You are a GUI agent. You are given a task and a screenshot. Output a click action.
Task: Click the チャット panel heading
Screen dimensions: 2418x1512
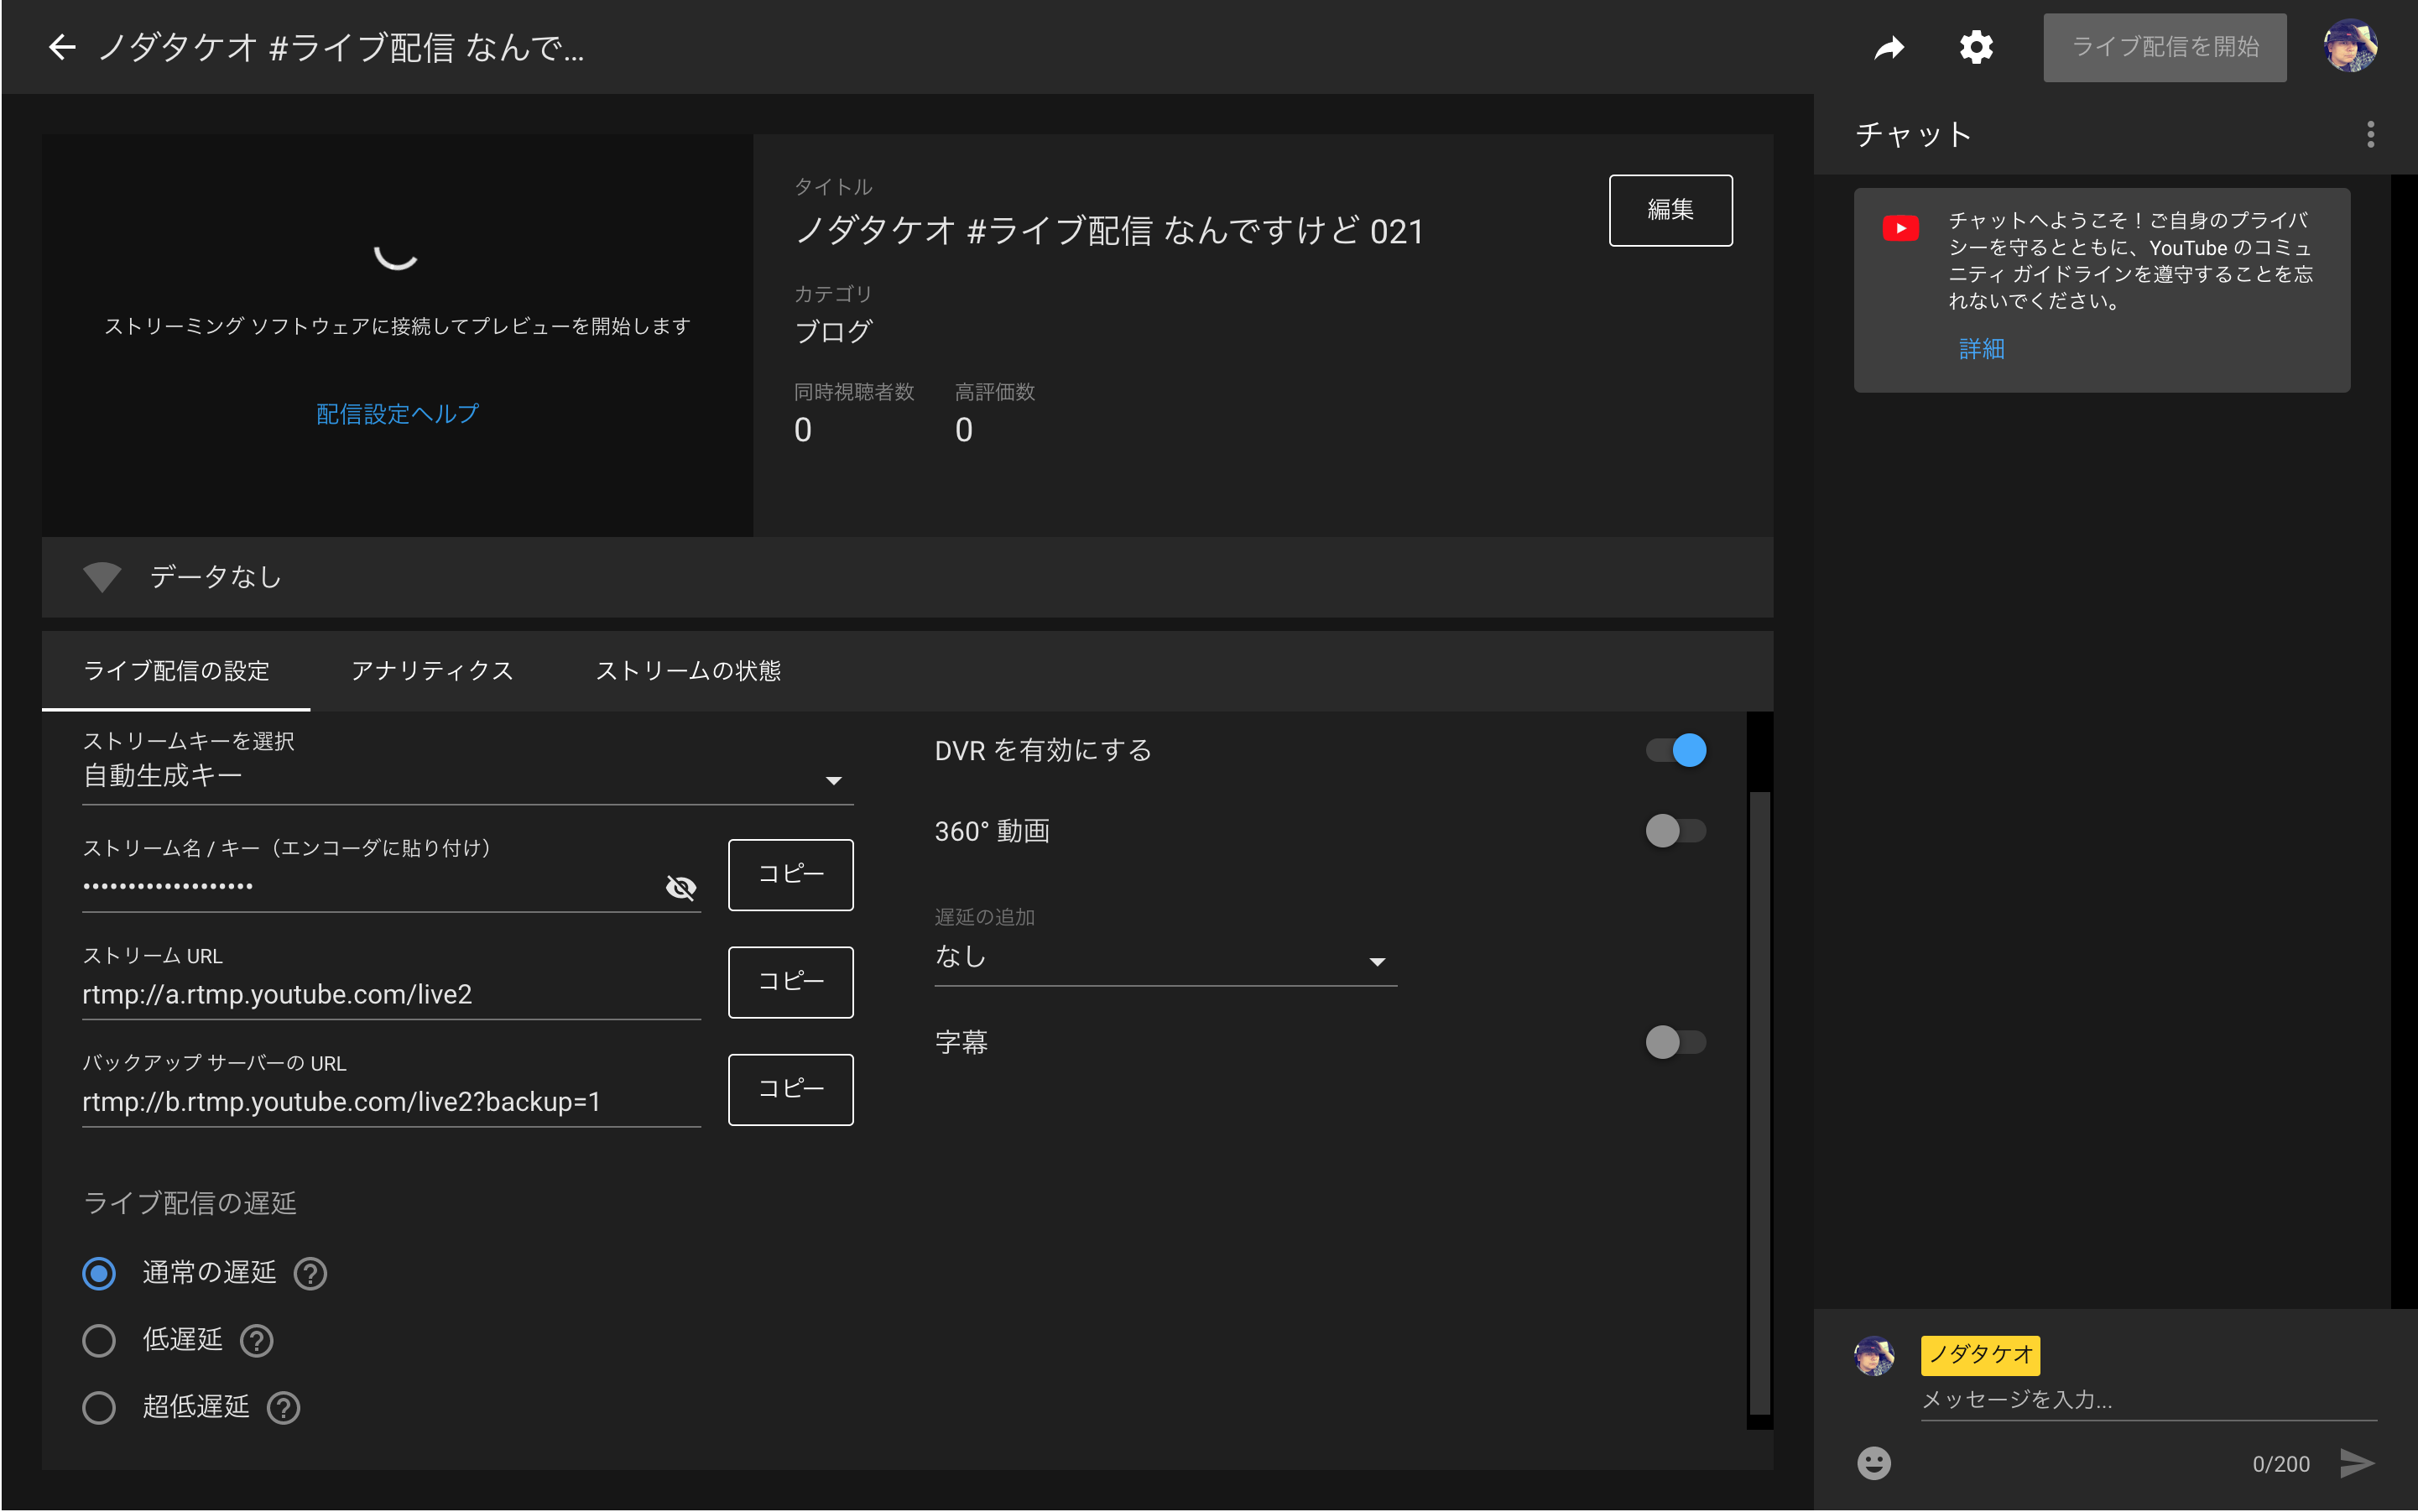(x=1913, y=134)
